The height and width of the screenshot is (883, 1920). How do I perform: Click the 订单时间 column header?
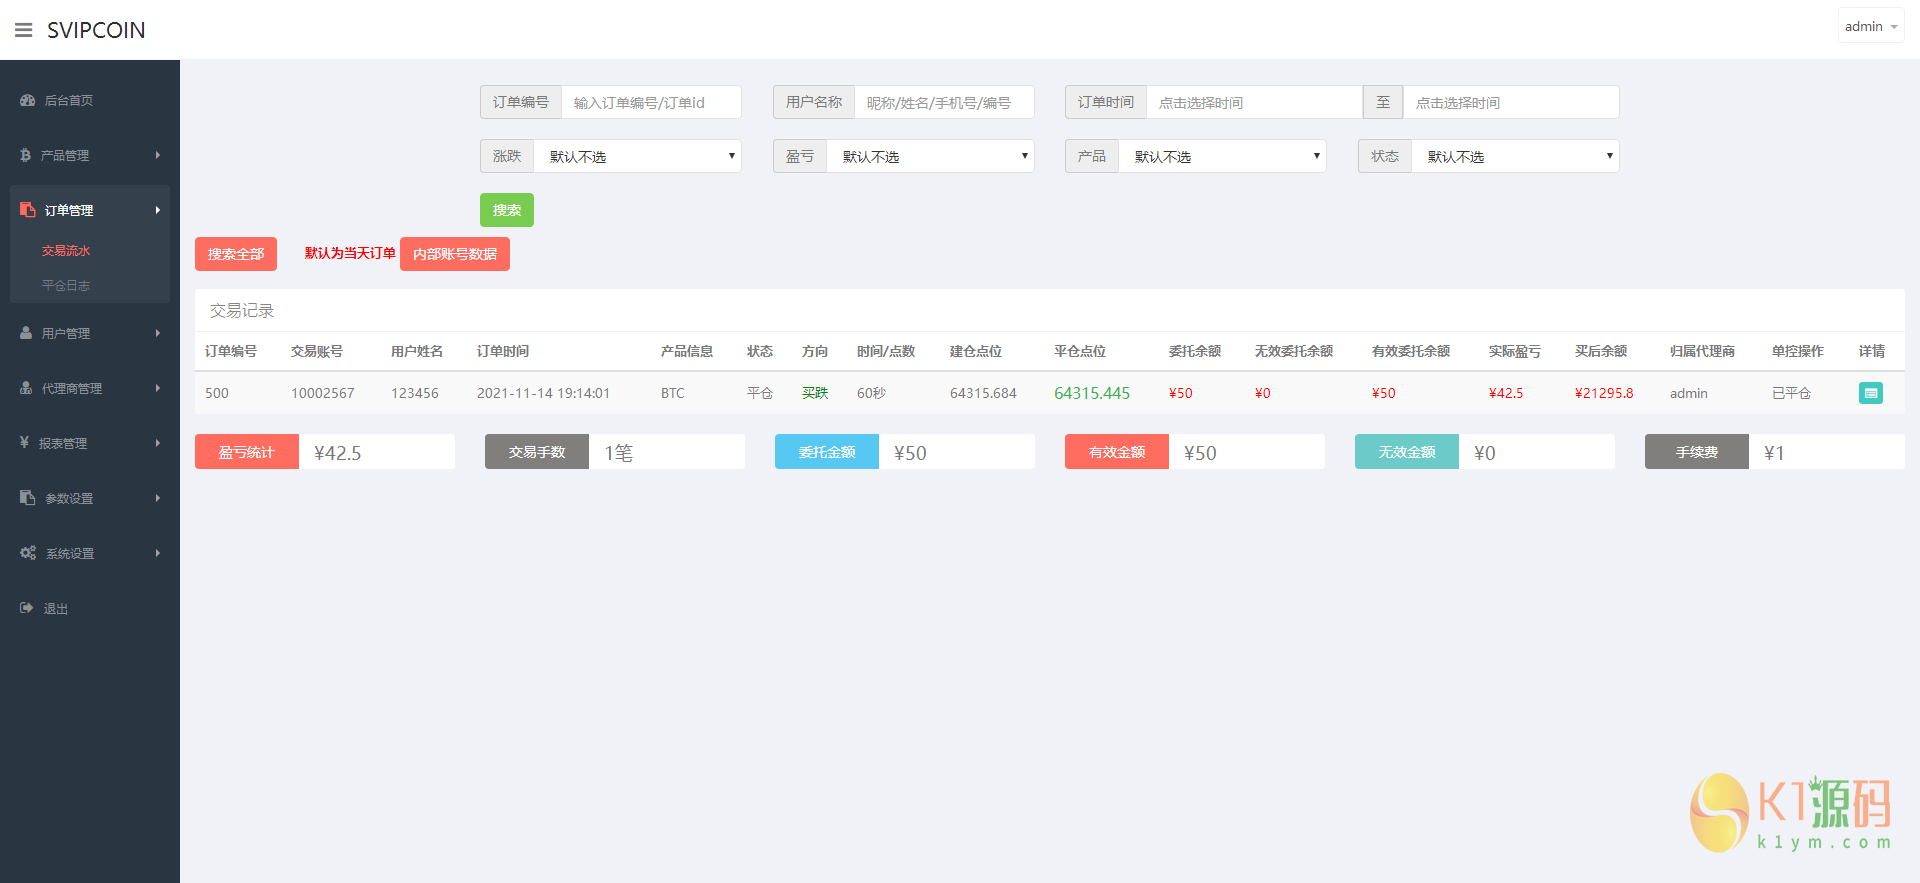[503, 351]
